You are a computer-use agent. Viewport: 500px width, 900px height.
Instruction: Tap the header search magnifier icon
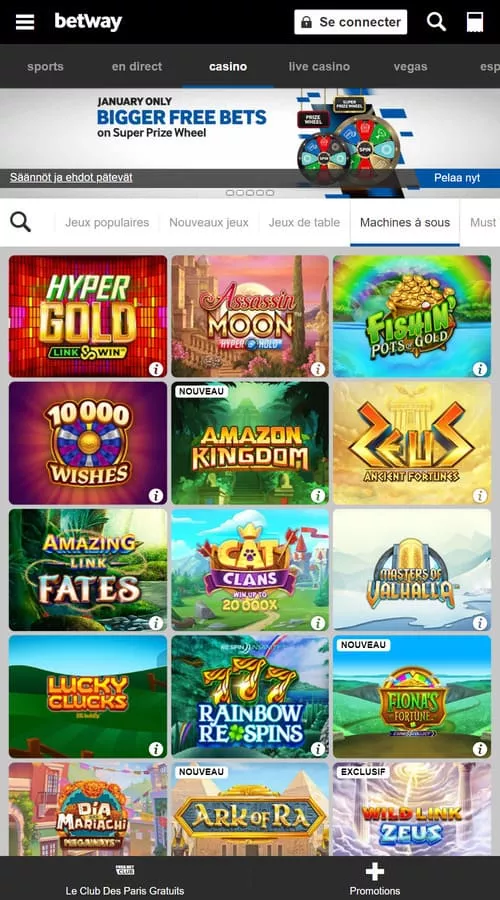tap(436, 22)
